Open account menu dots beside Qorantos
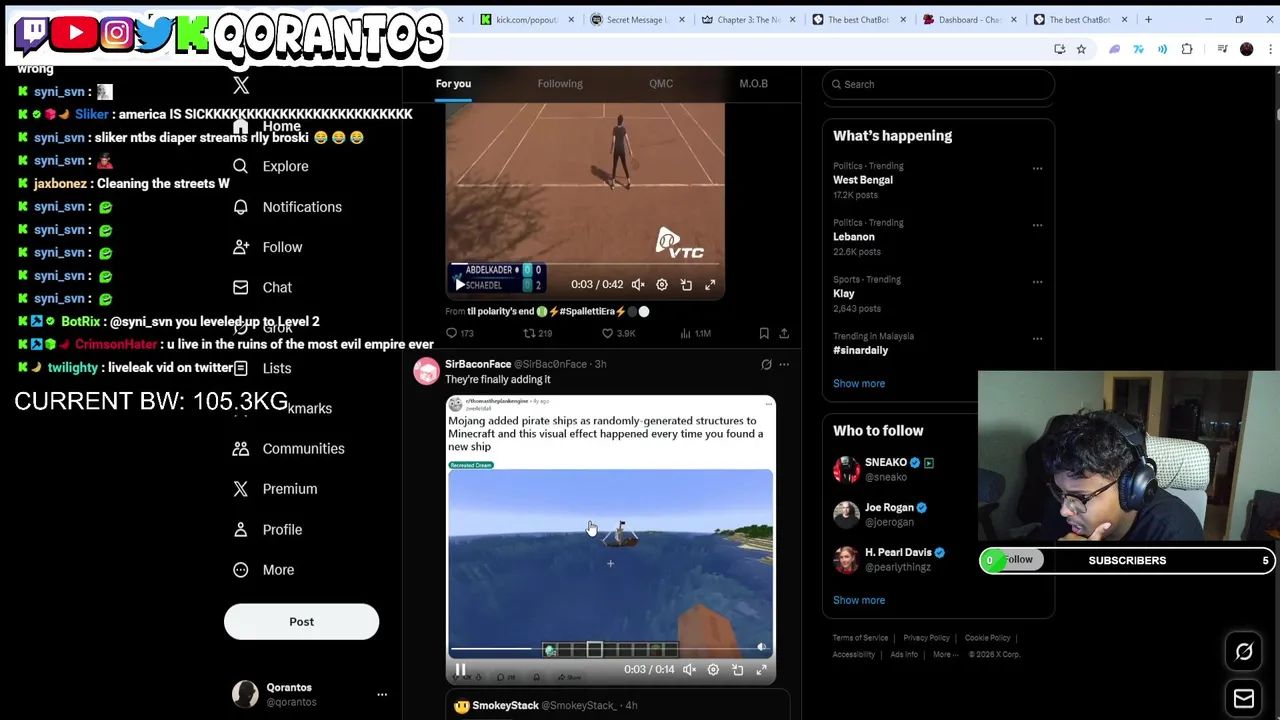1280x720 pixels. point(382,694)
